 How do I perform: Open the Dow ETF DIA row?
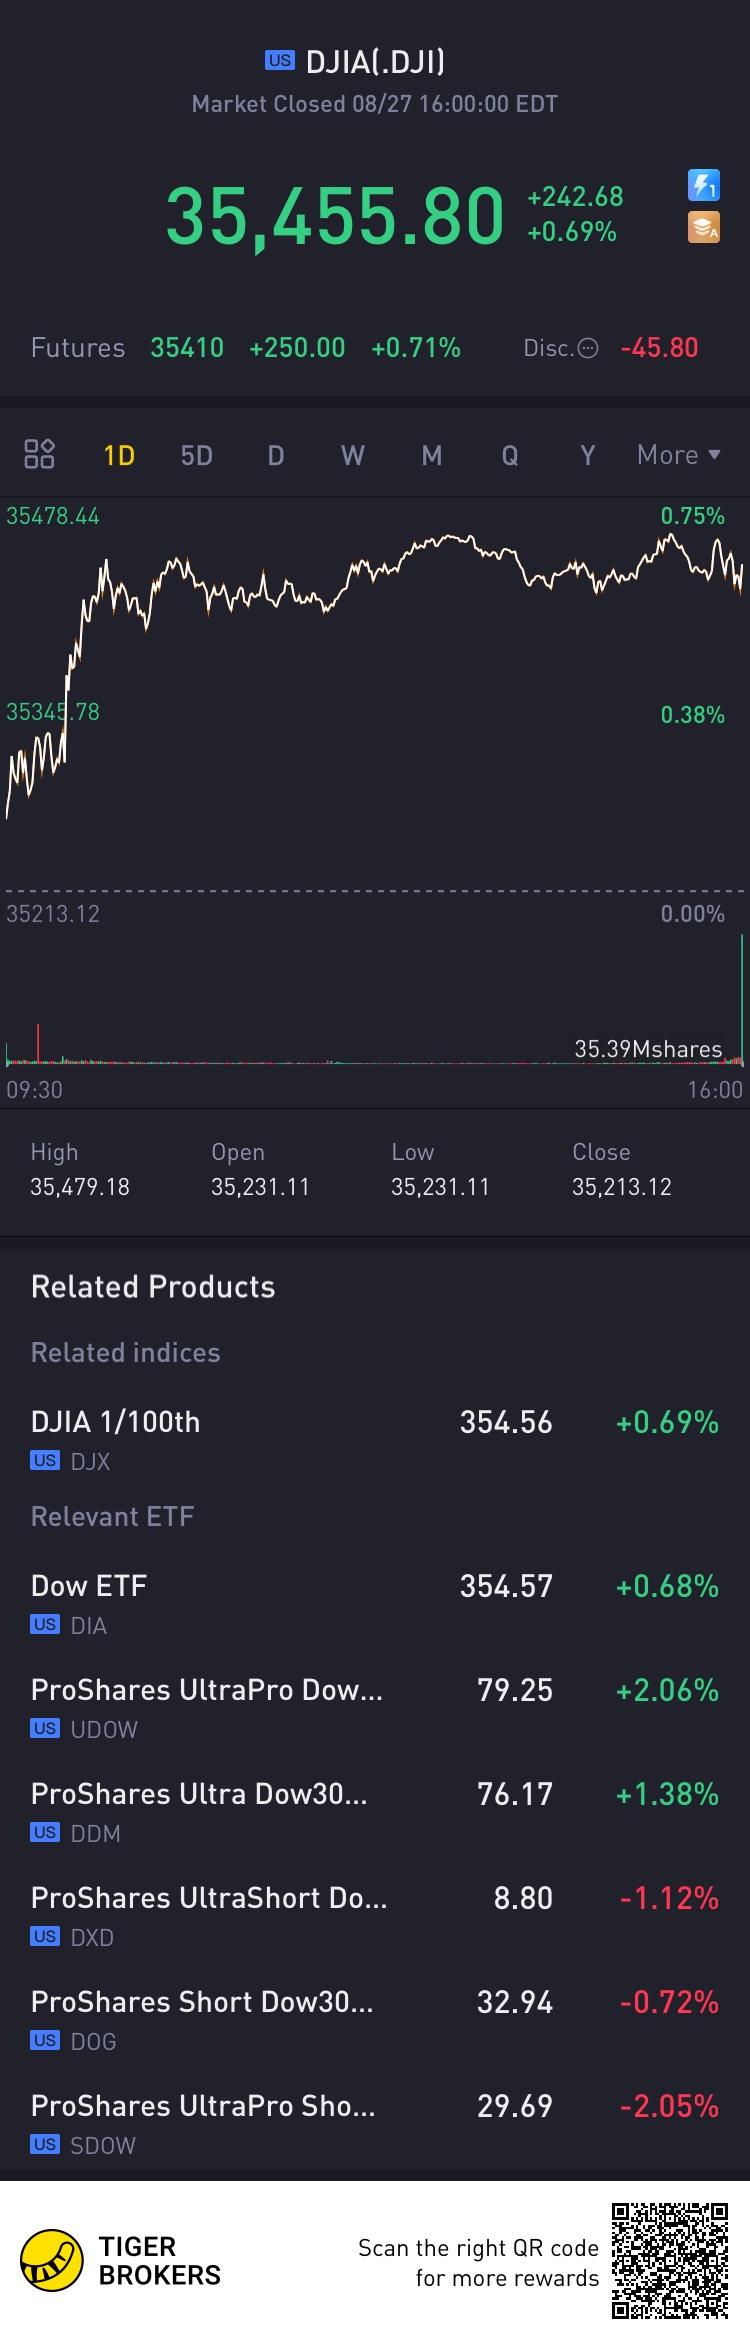(375, 1602)
